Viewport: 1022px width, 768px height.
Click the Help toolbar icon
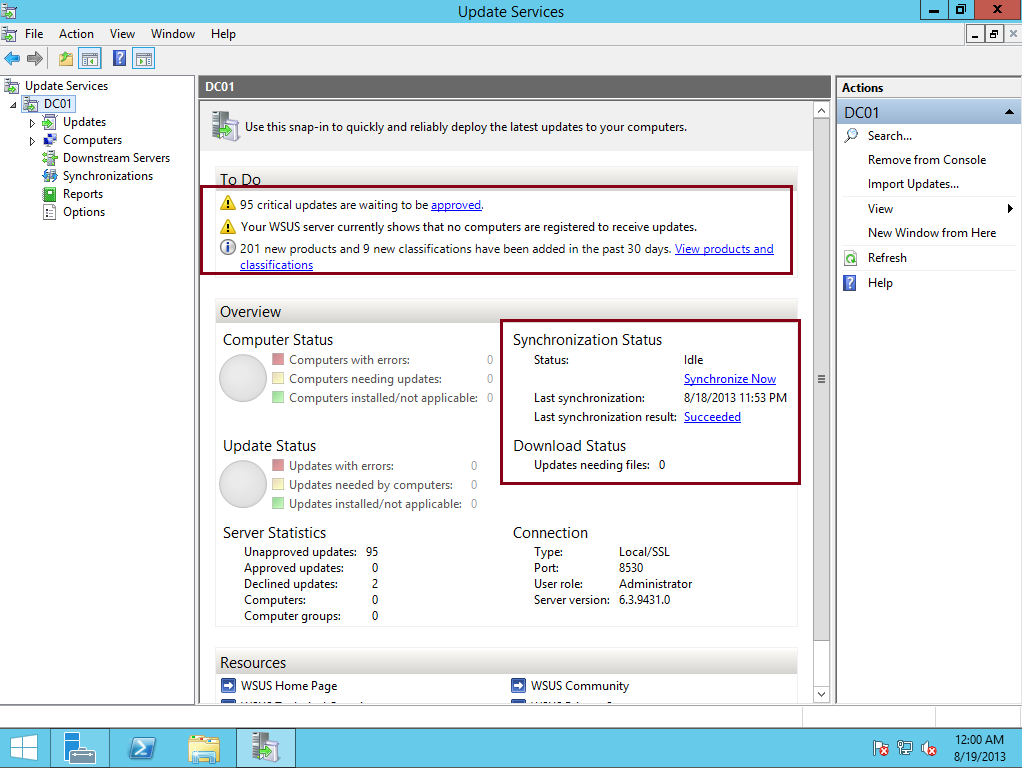click(x=118, y=58)
